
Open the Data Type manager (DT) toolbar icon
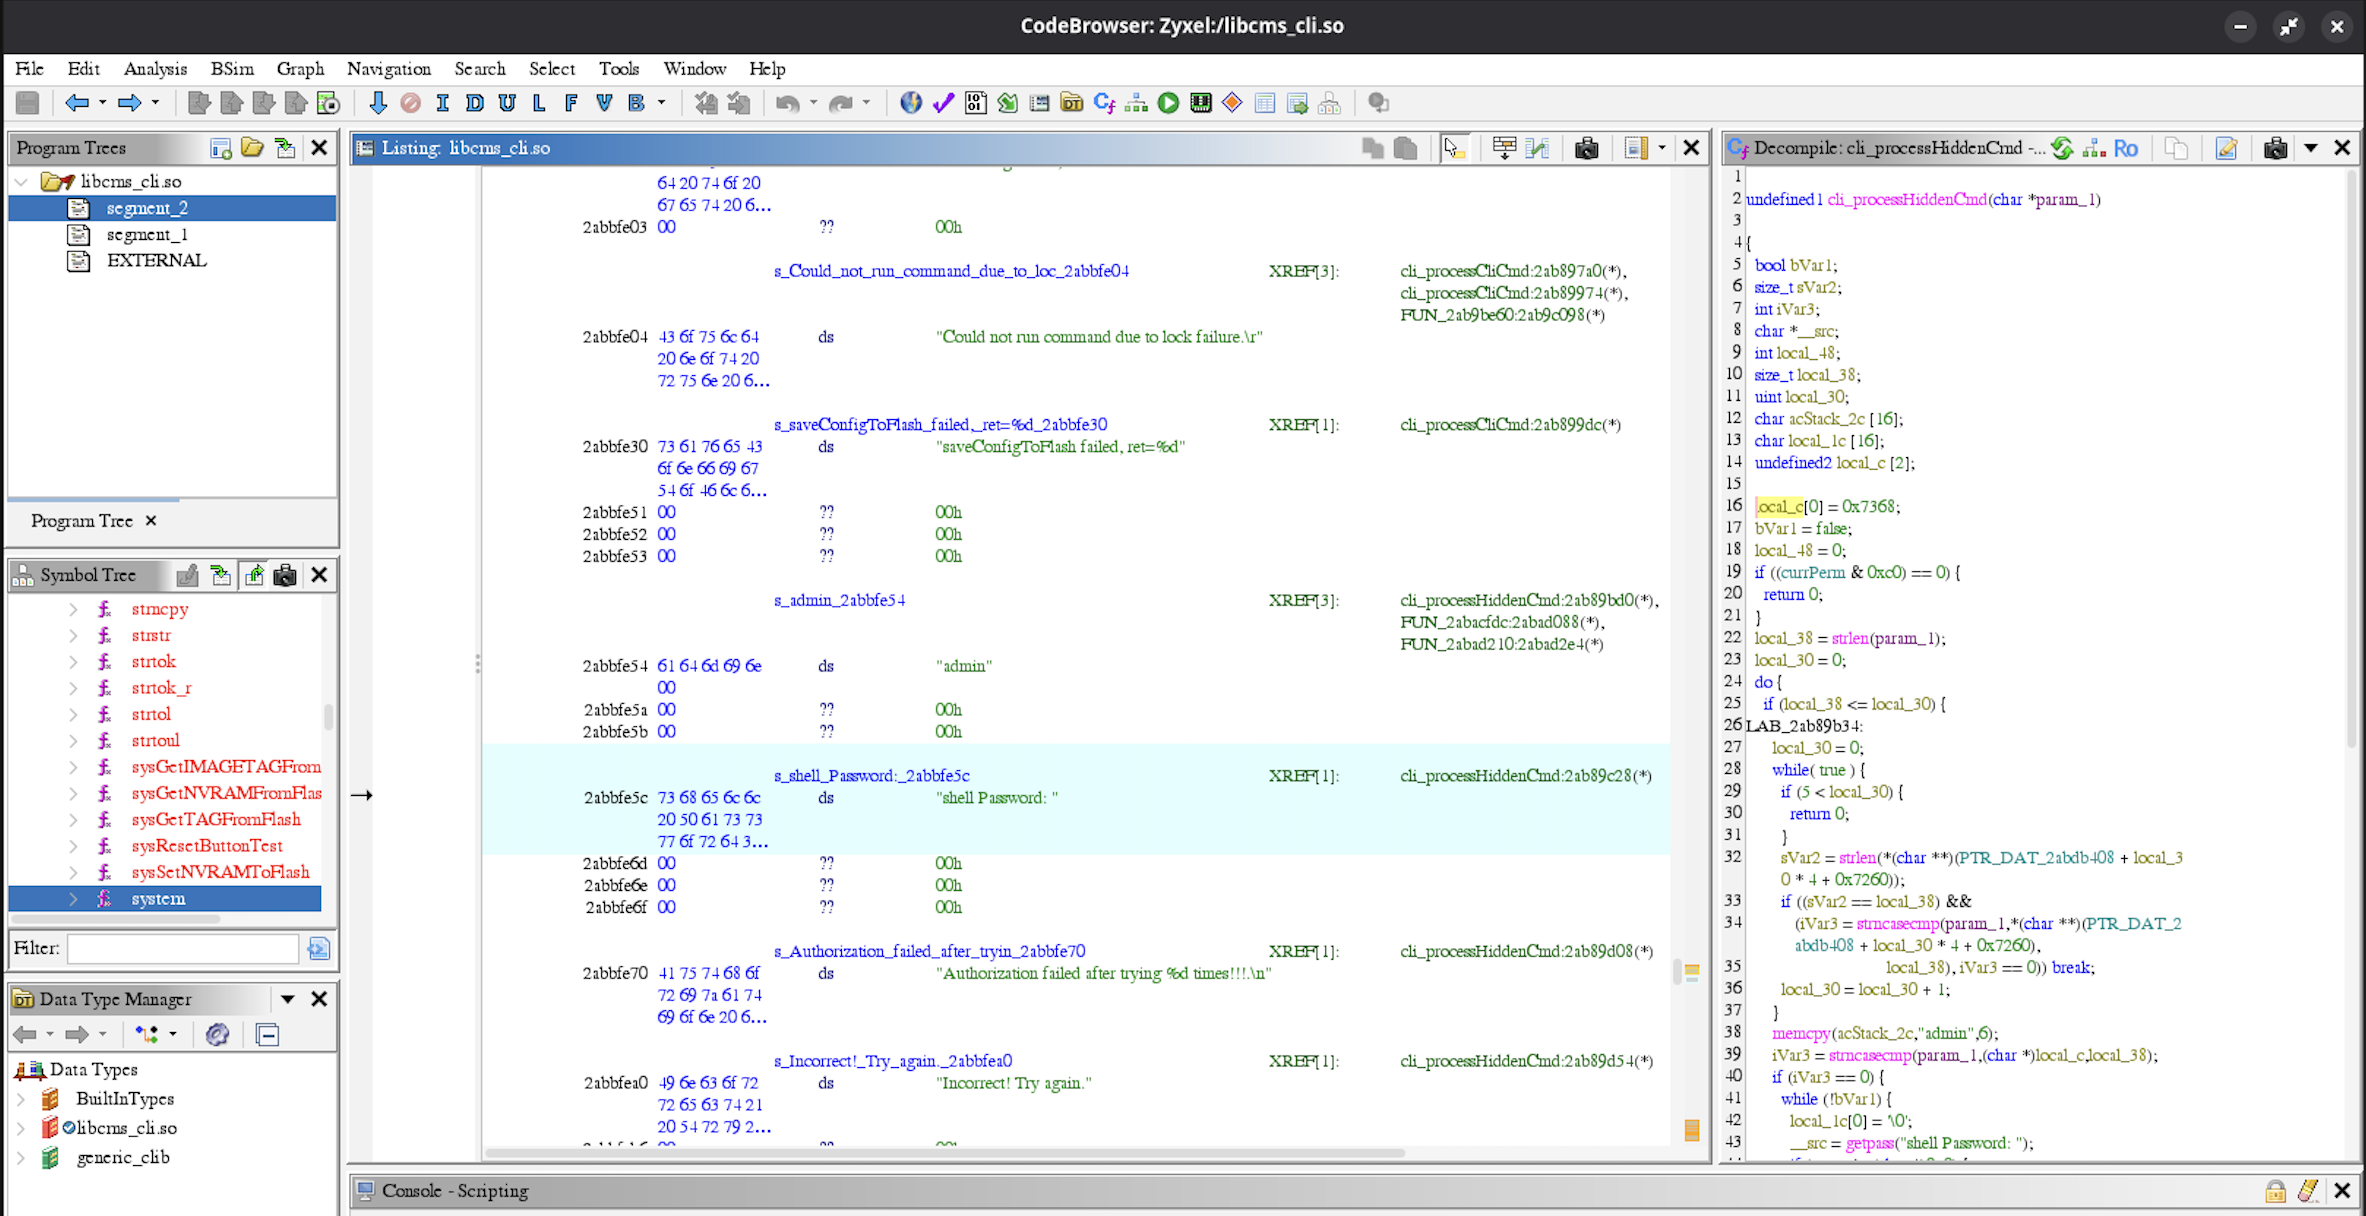(x=1072, y=103)
